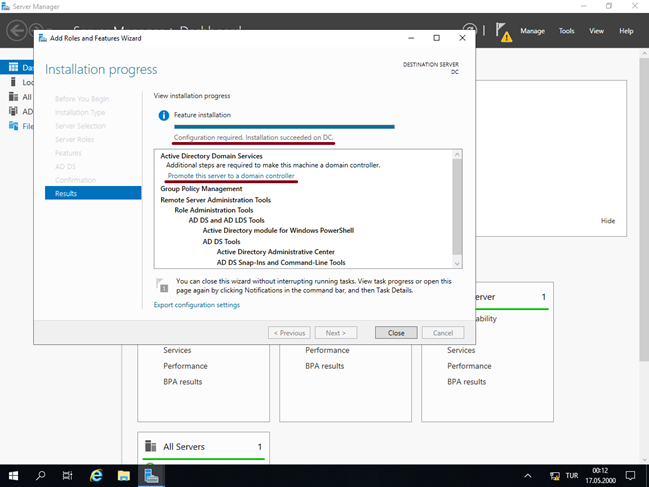
Task: Maximize the Add Roles and Features Wizard
Action: [x=436, y=38]
